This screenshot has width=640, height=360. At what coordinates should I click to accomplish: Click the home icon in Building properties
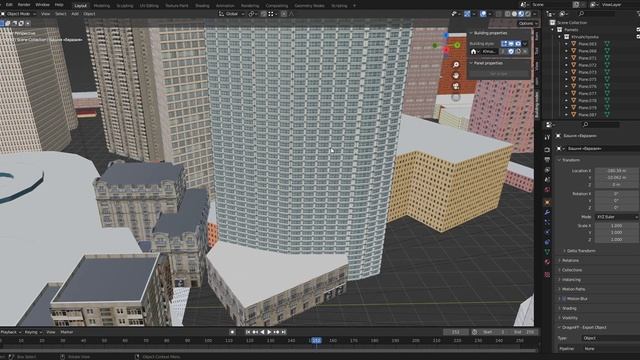(473, 51)
